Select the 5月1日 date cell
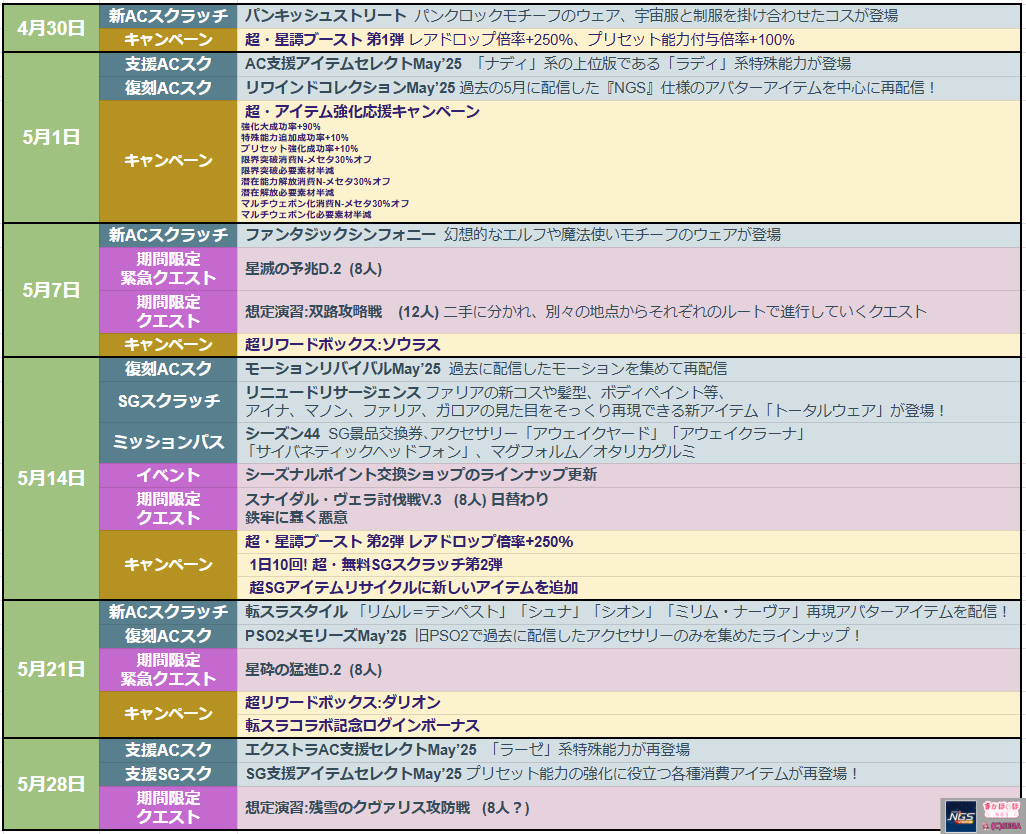This screenshot has width=1026, height=834. [51, 138]
